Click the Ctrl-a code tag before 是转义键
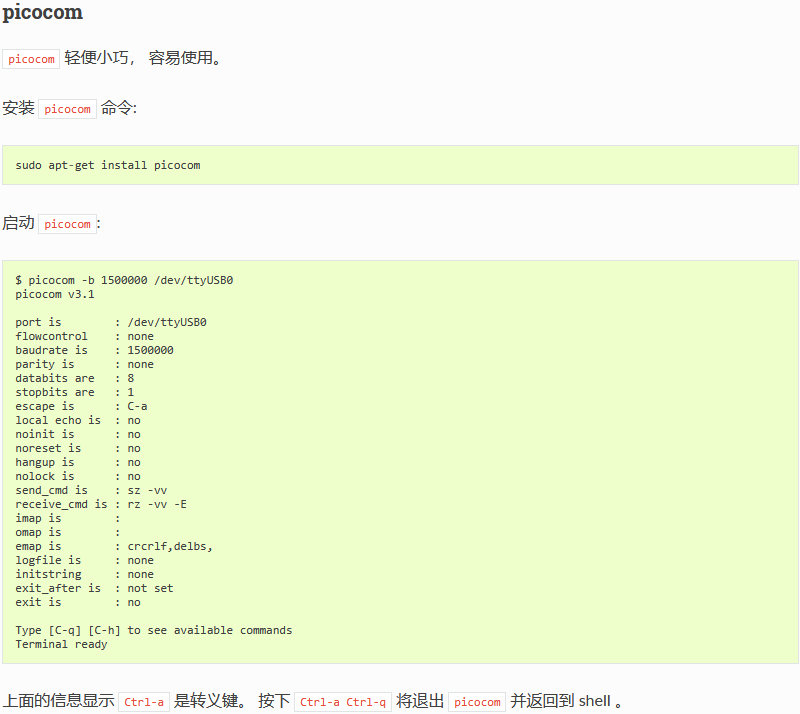Viewport: 800px width, 714px height. 144,702
